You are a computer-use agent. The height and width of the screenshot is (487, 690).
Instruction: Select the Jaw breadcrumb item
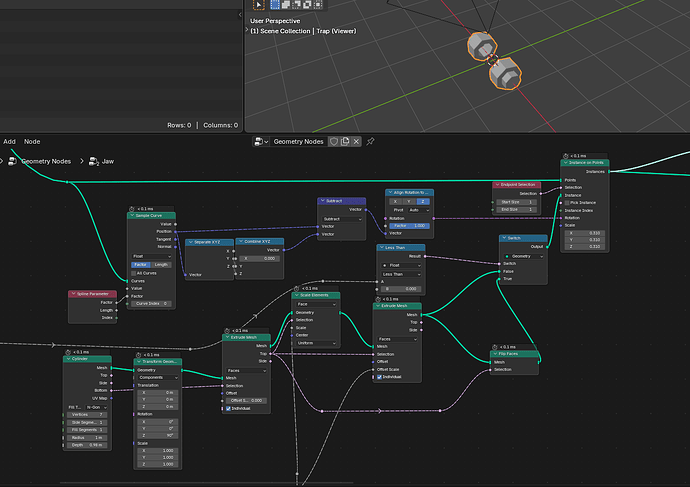tap(108, 161)
